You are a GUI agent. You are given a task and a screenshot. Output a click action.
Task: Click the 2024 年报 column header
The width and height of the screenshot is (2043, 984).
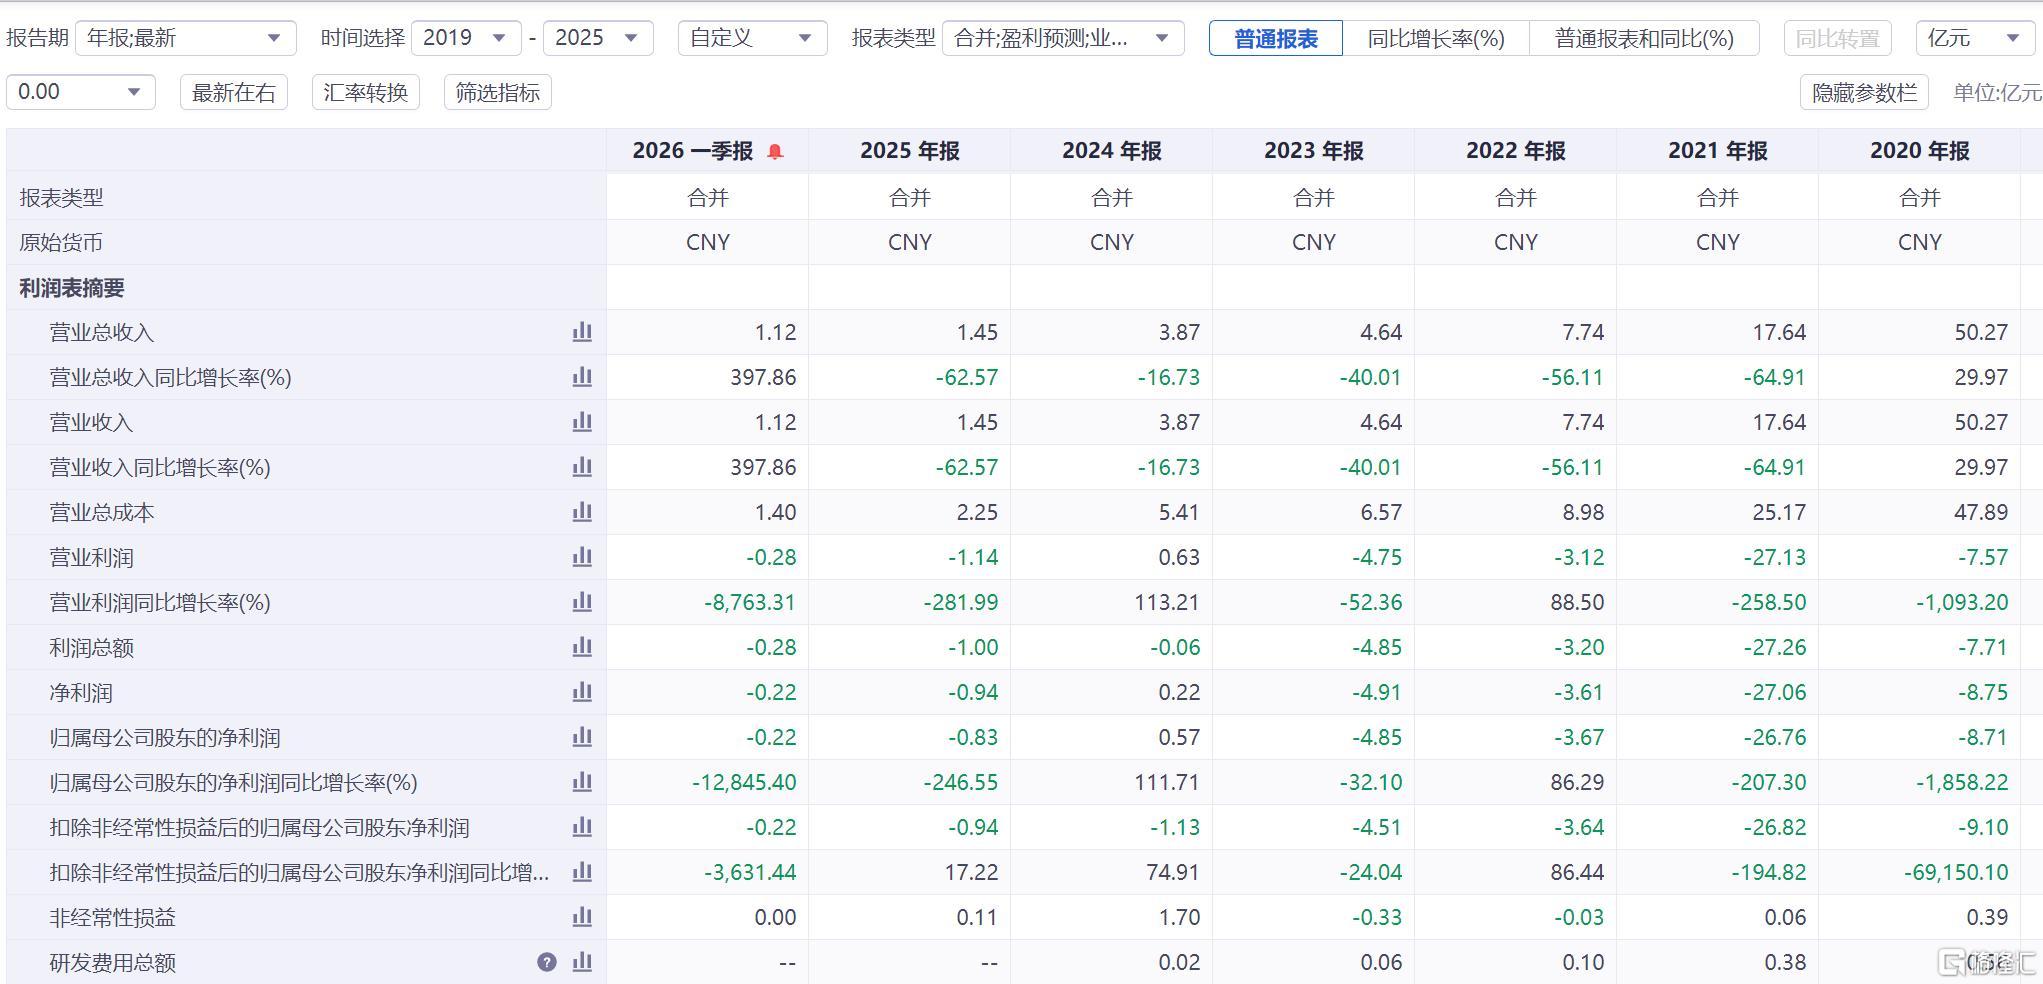click(x=1112, y=151)
